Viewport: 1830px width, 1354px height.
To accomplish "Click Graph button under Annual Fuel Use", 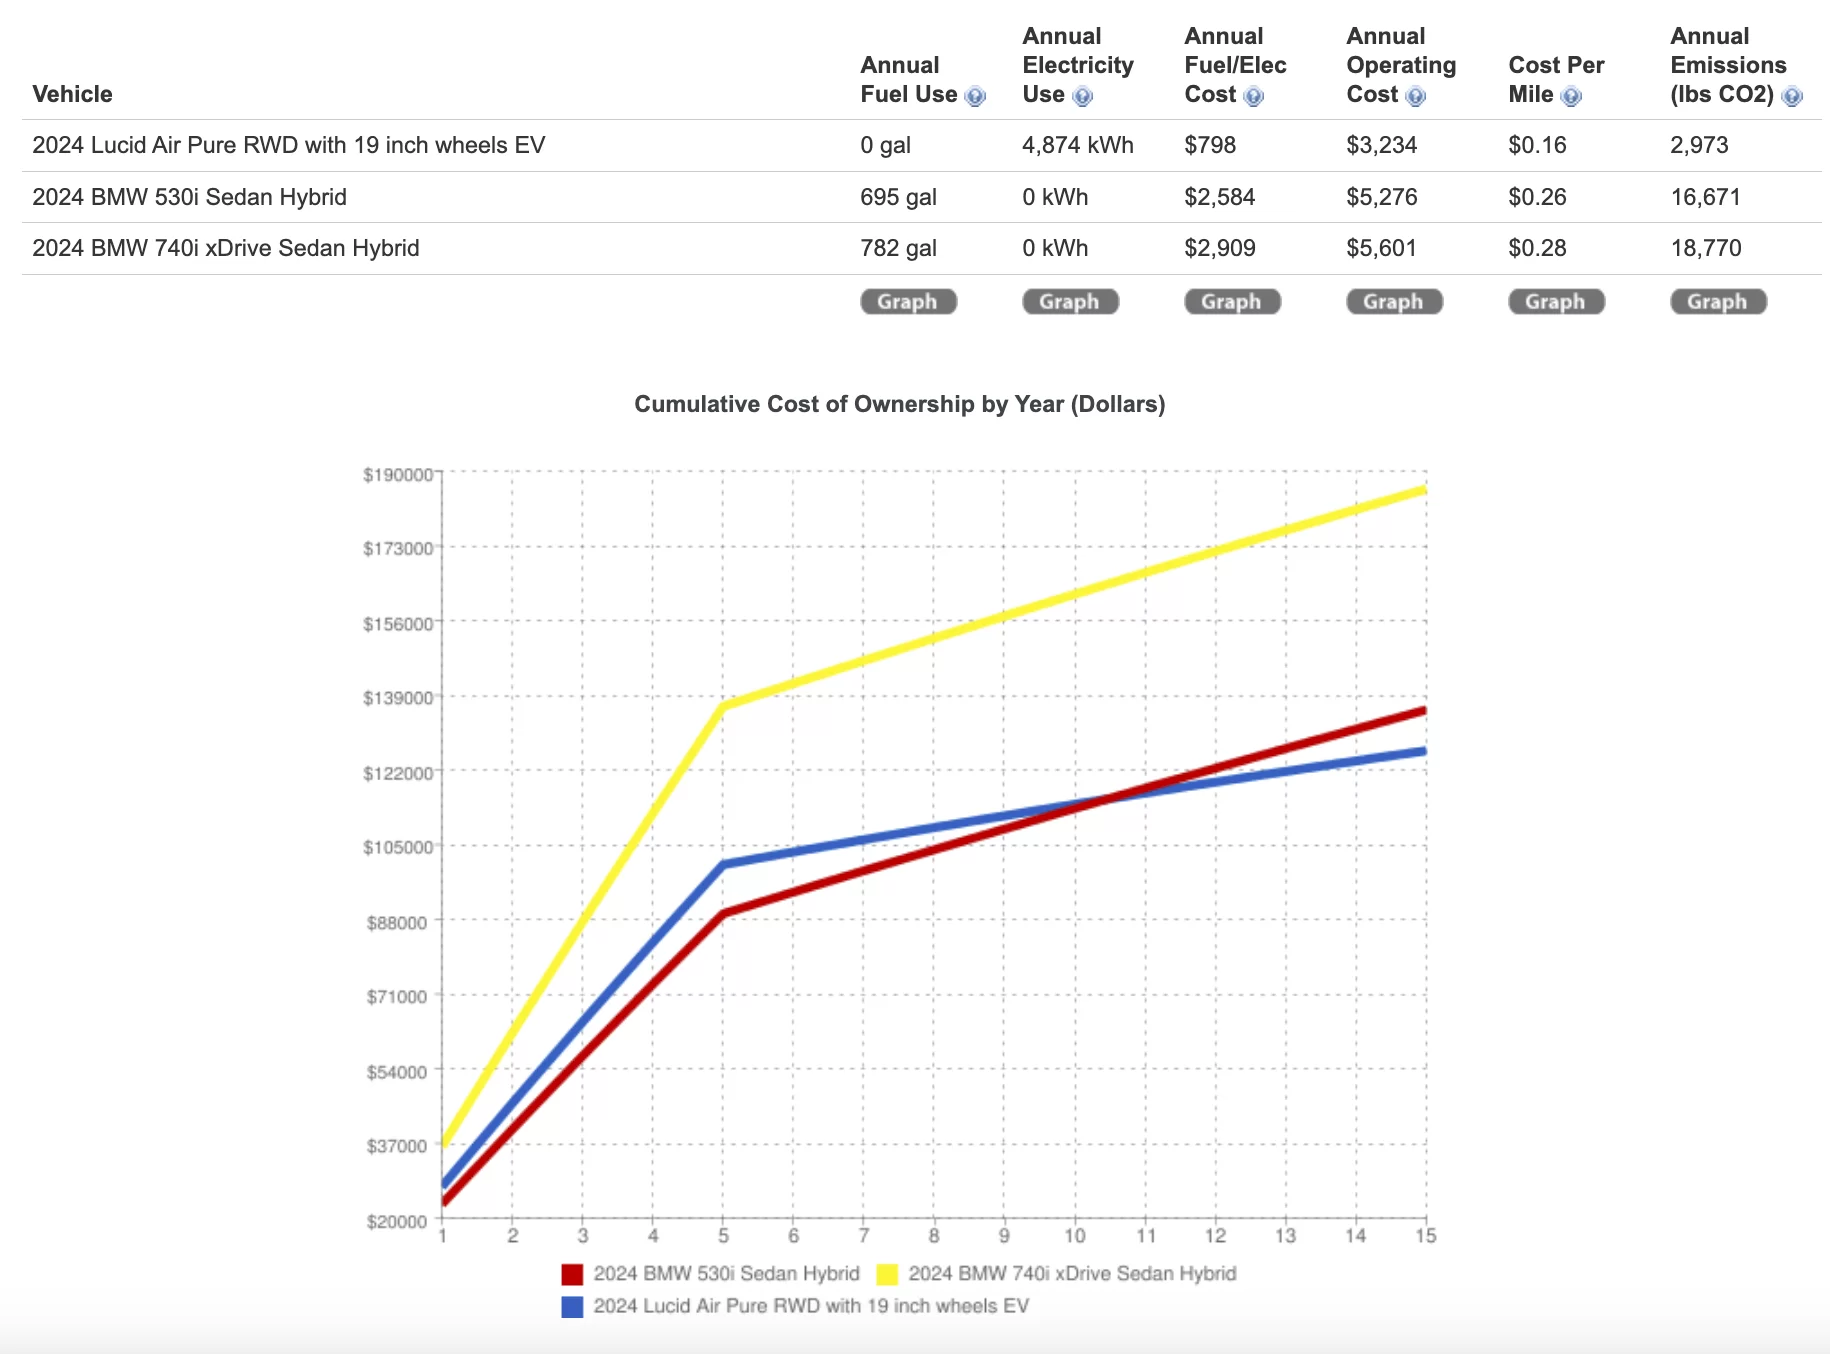I will tap(908, 301).
